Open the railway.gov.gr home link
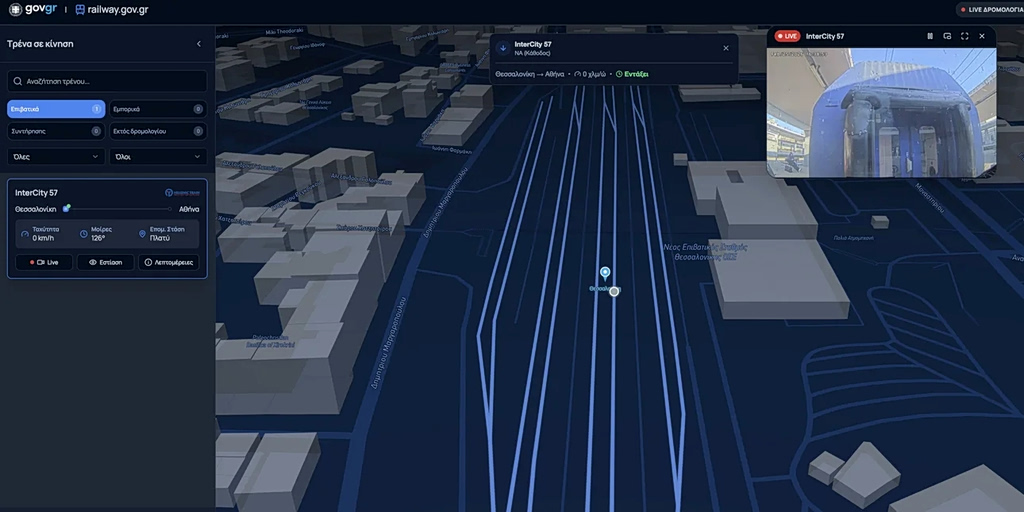1024x512 pixels. click(111, 9)
